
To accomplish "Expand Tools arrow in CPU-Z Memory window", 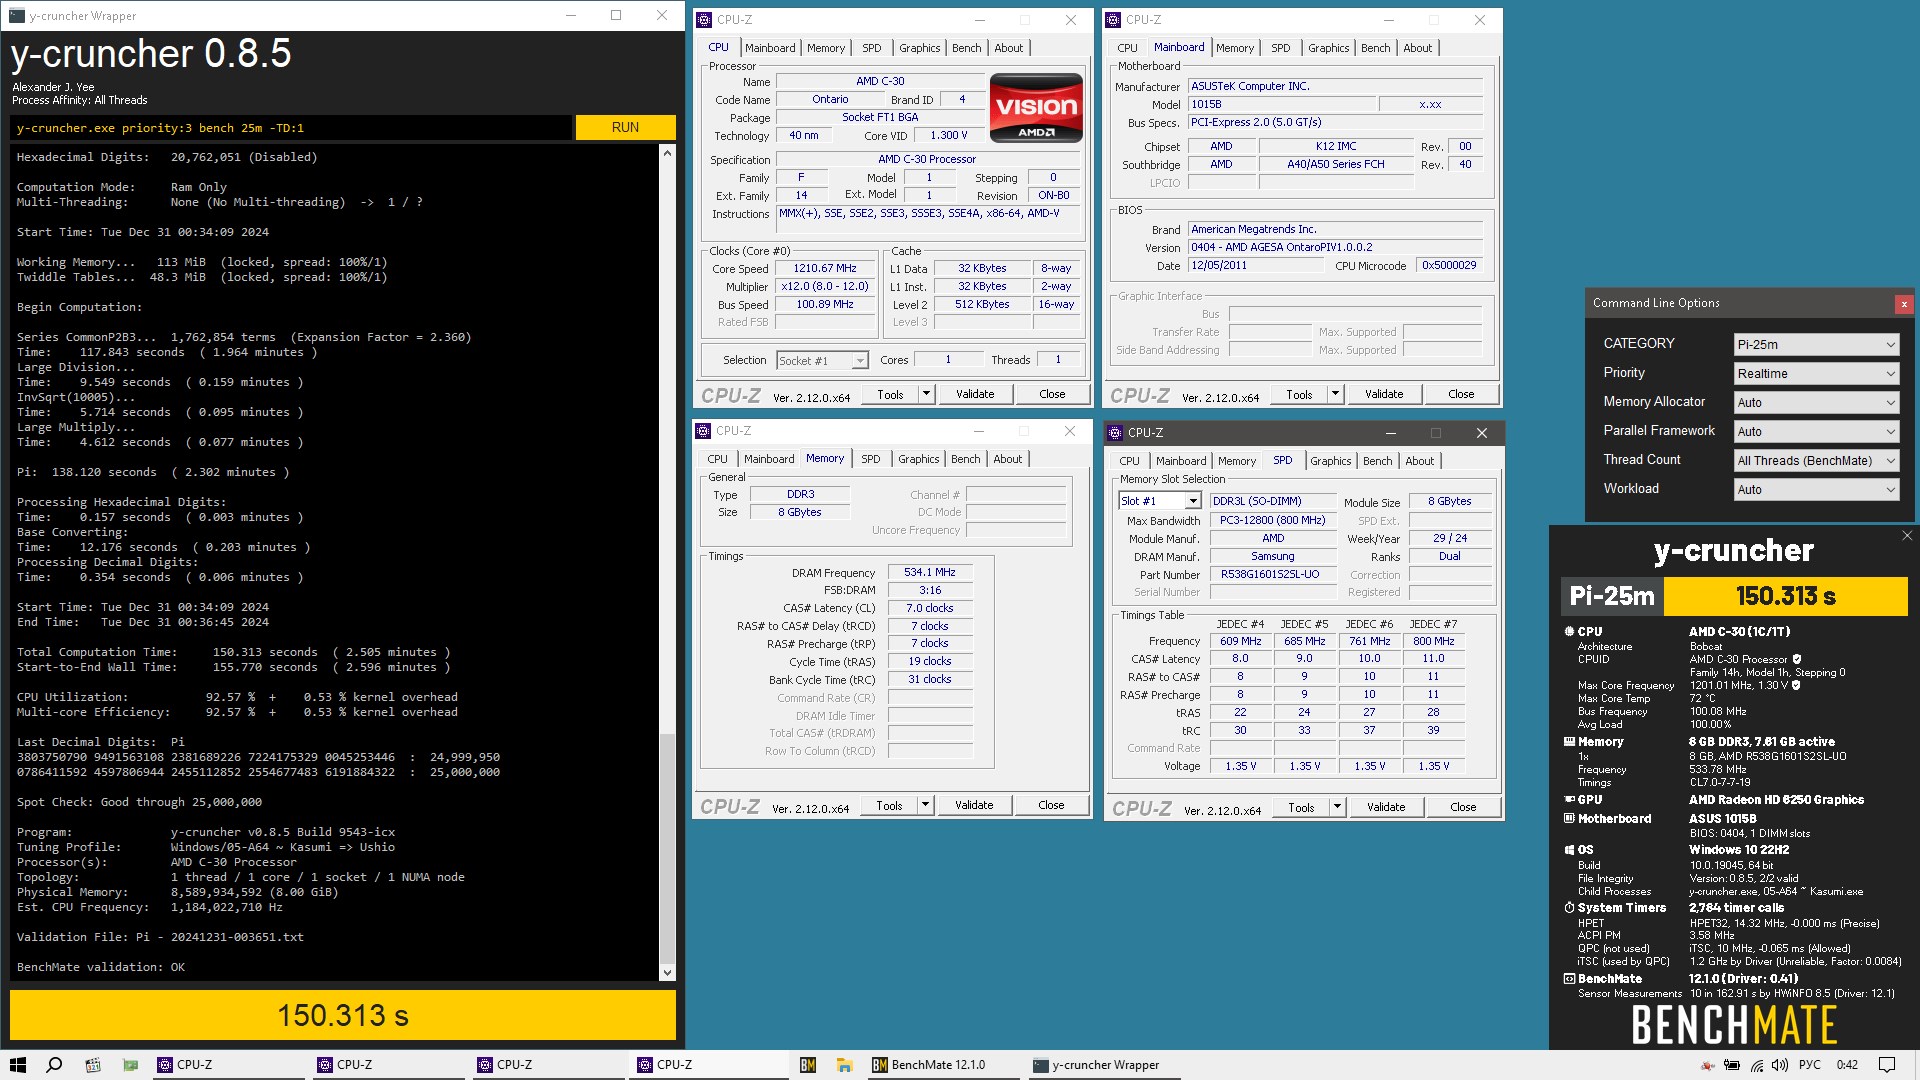I will click(x=925, y=805).
